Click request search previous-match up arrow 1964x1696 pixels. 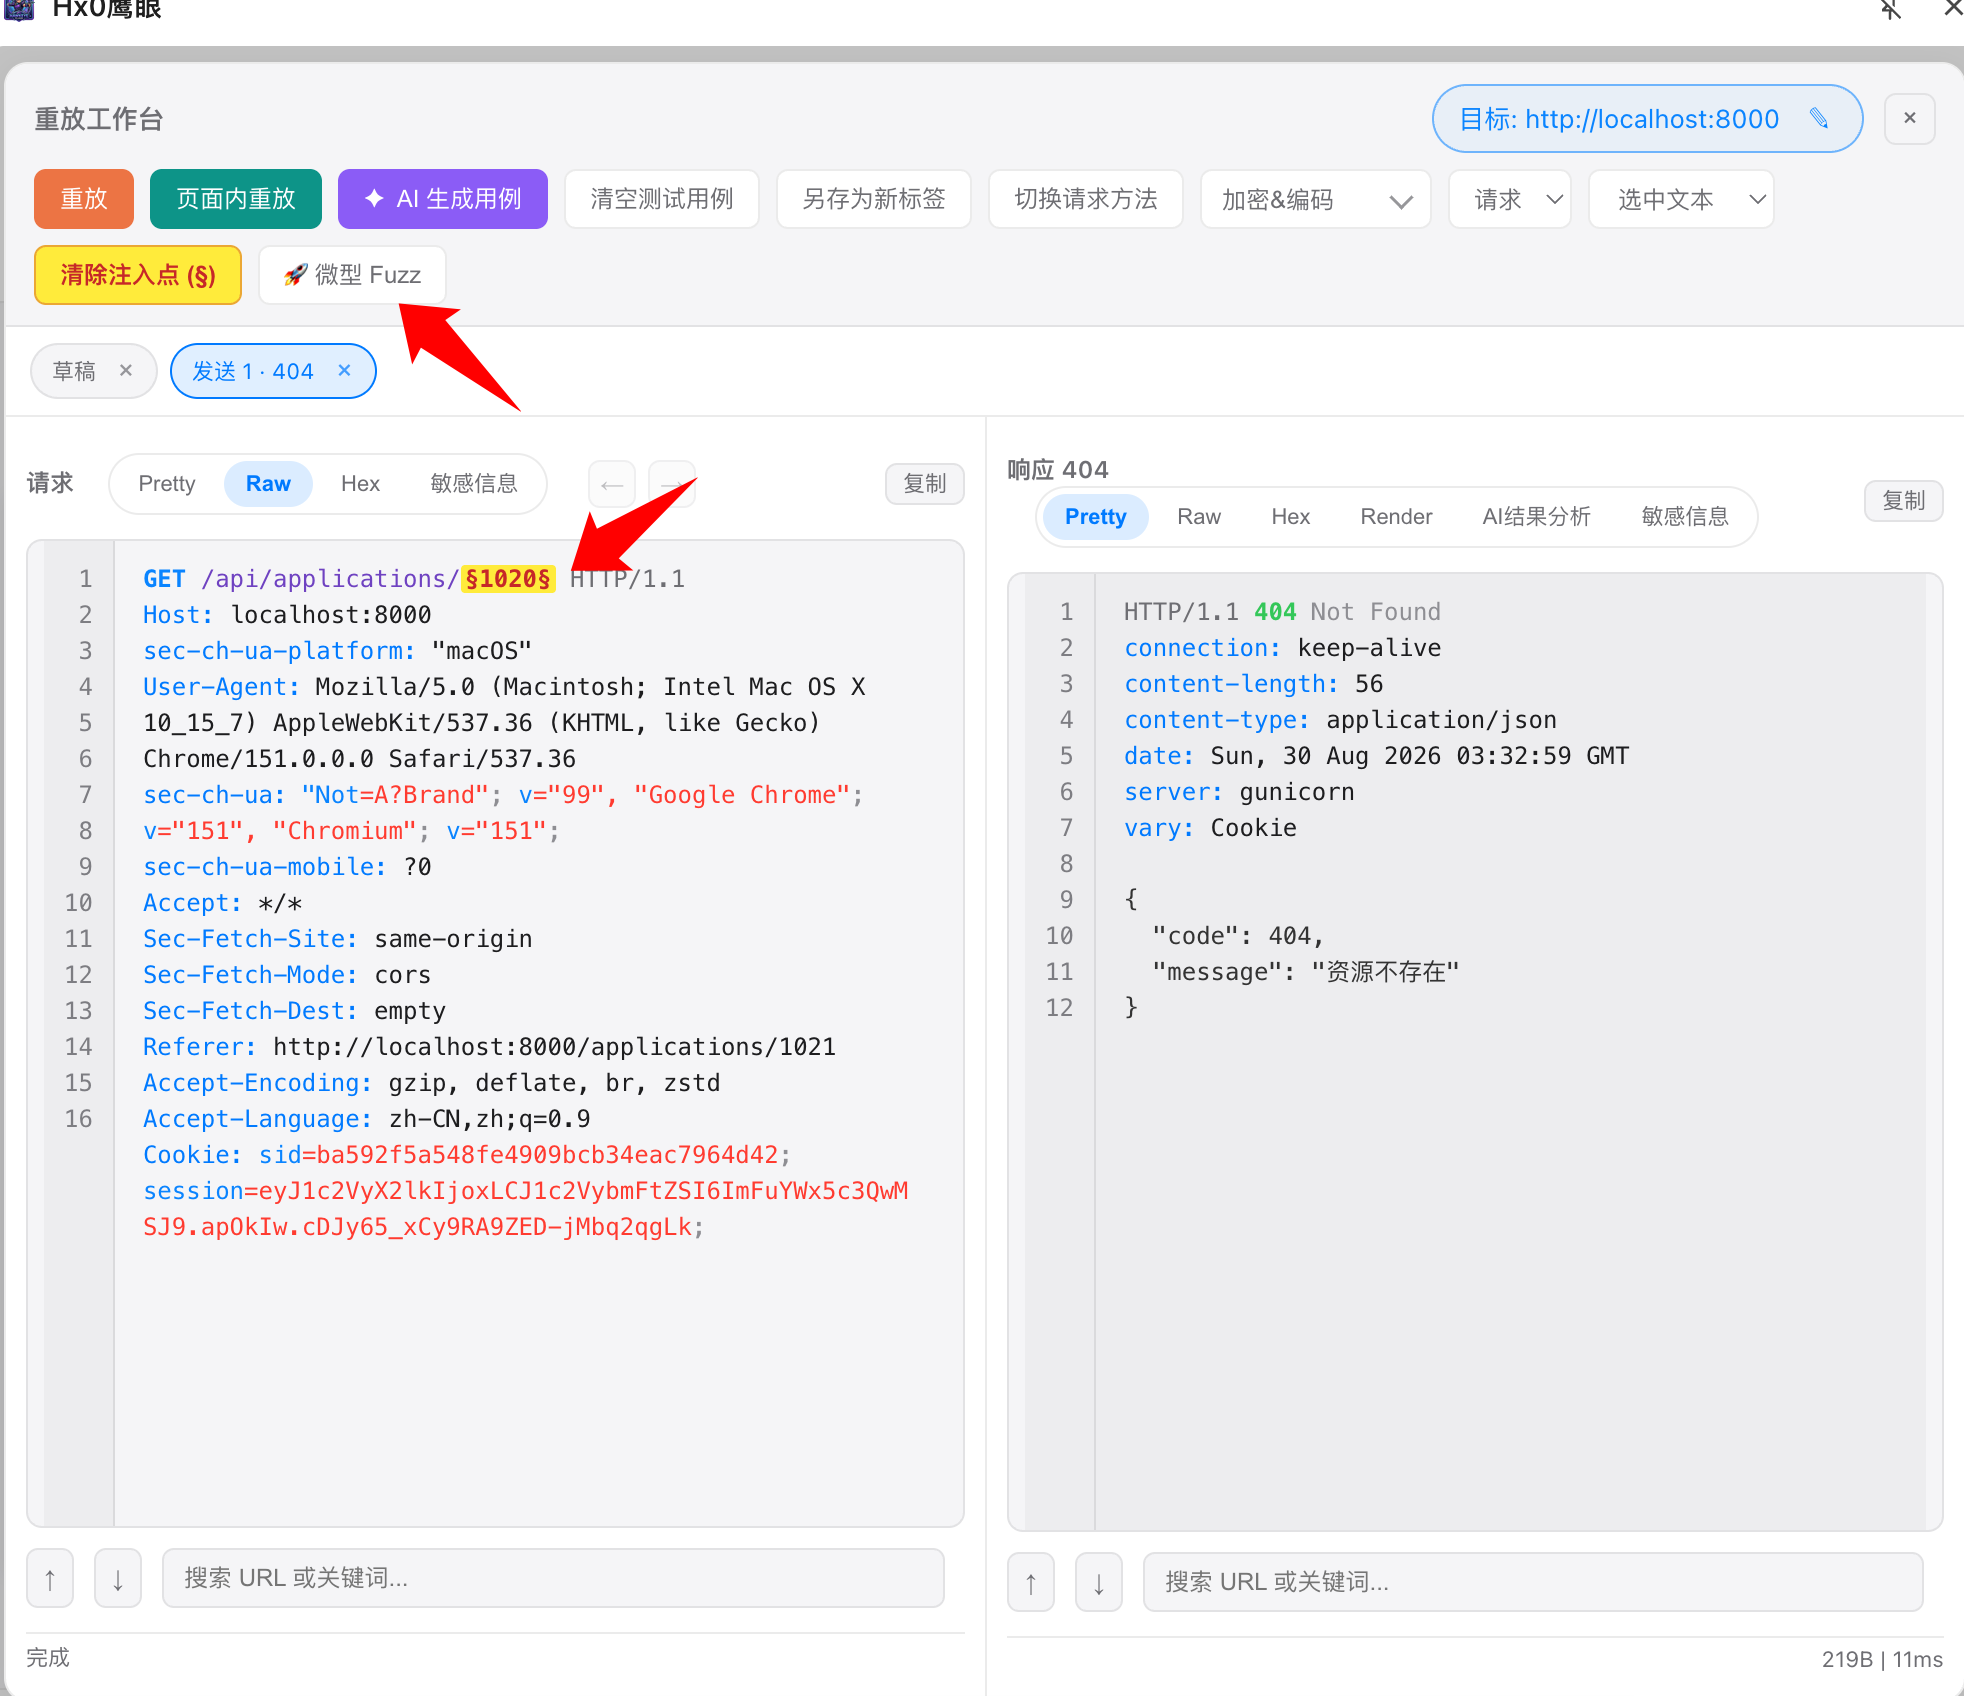pos(50,1579)
